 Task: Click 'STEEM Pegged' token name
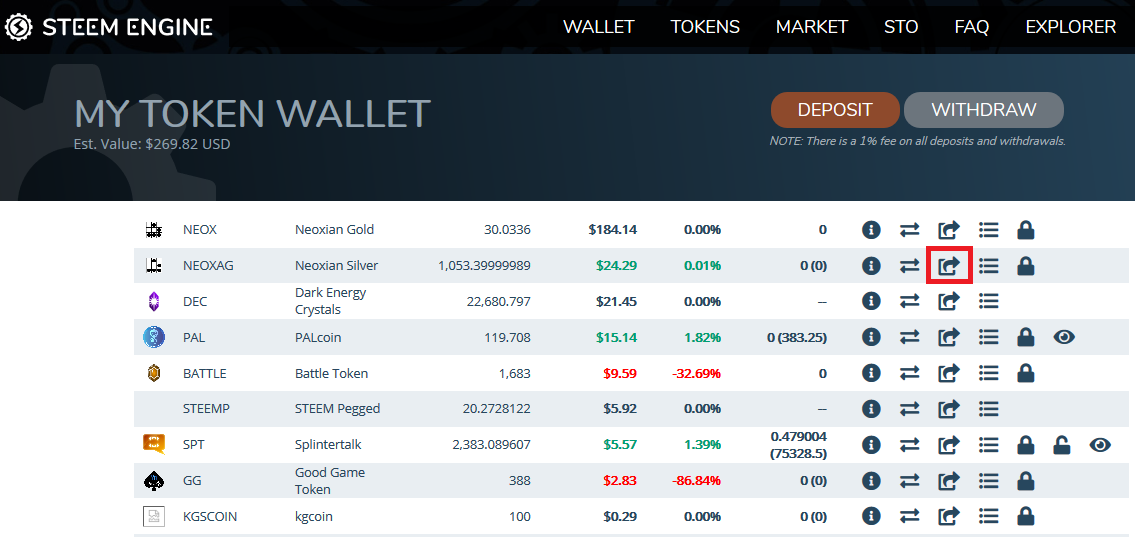click(337, 409)
